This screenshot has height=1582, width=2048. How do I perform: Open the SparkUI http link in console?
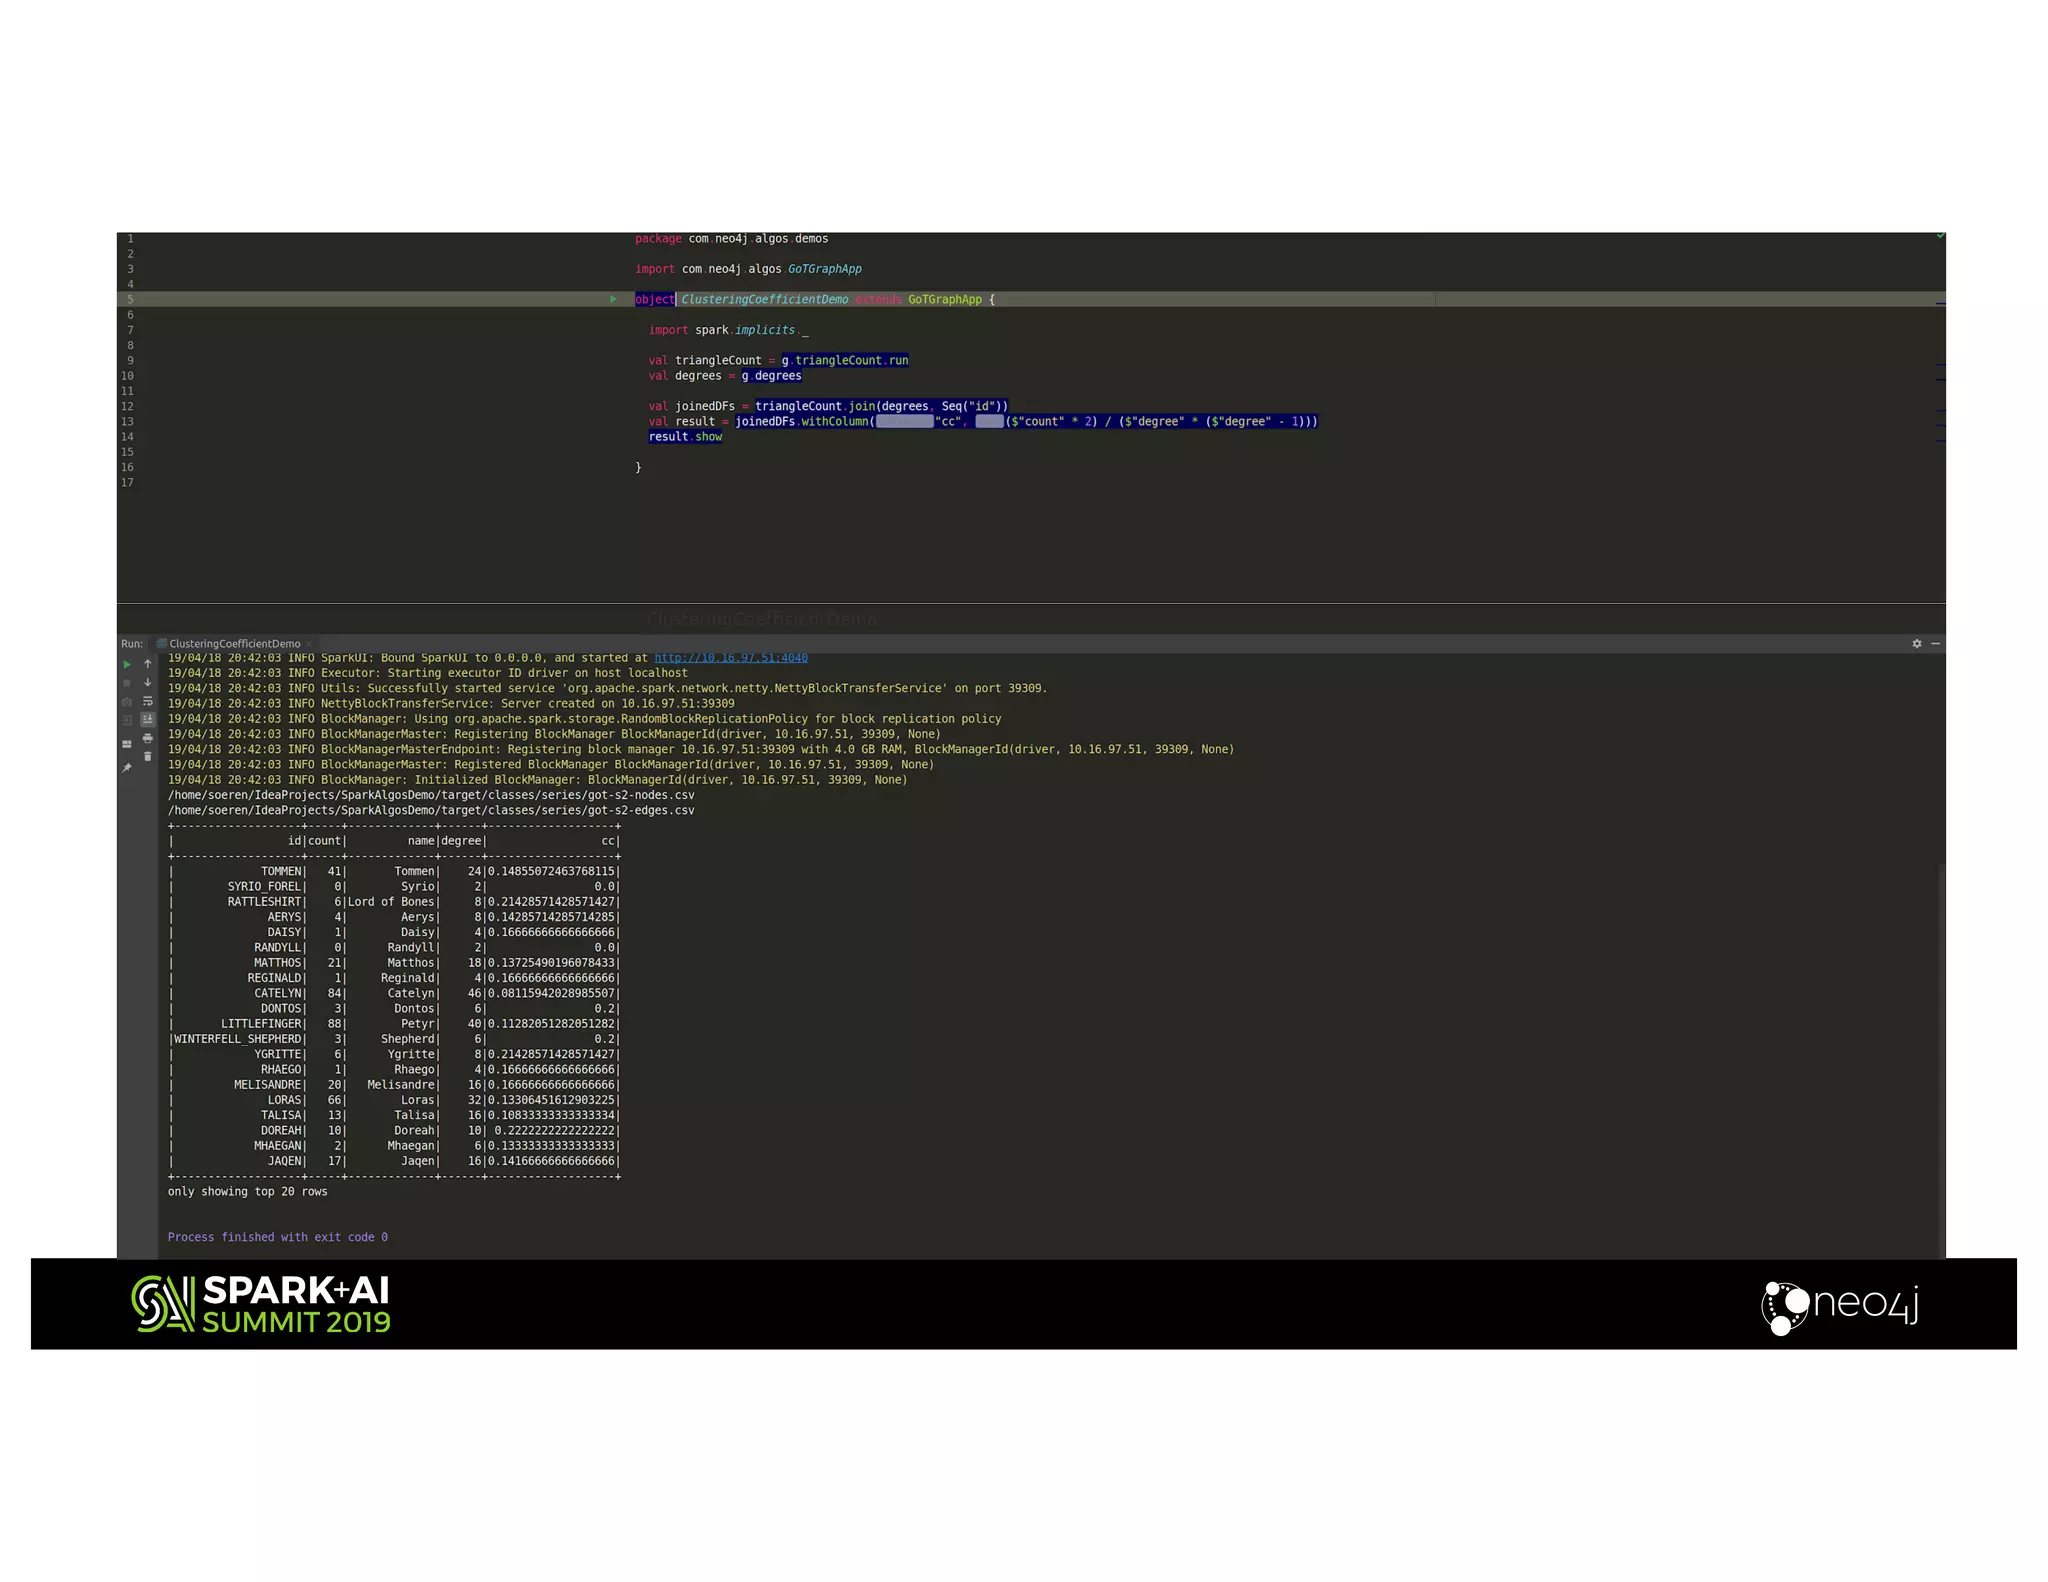[x=730, y=658]
